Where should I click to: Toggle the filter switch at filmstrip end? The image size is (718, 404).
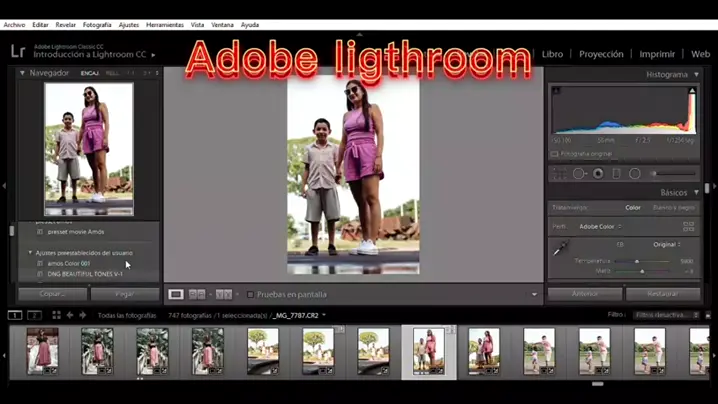point(708,315)
